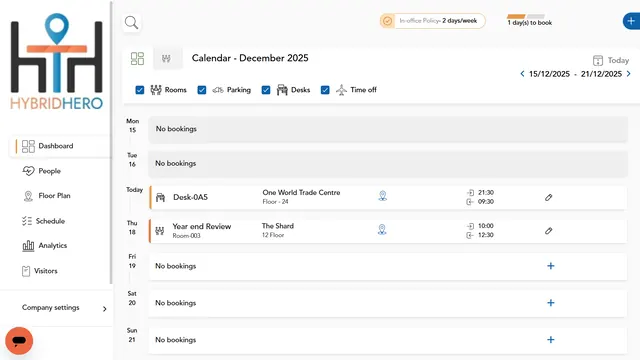Screen dimensions: 640x360
Task: Click the Rooms filter icon
Action: coord(156,90)
